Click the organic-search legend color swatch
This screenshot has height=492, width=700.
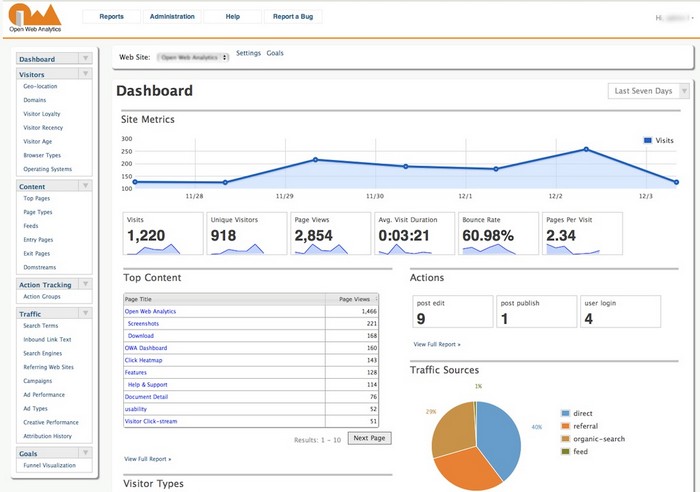point(566,439)
